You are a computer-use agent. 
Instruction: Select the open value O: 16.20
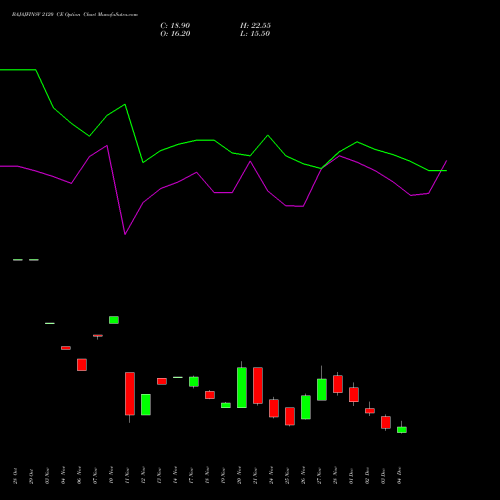(175, 34)
